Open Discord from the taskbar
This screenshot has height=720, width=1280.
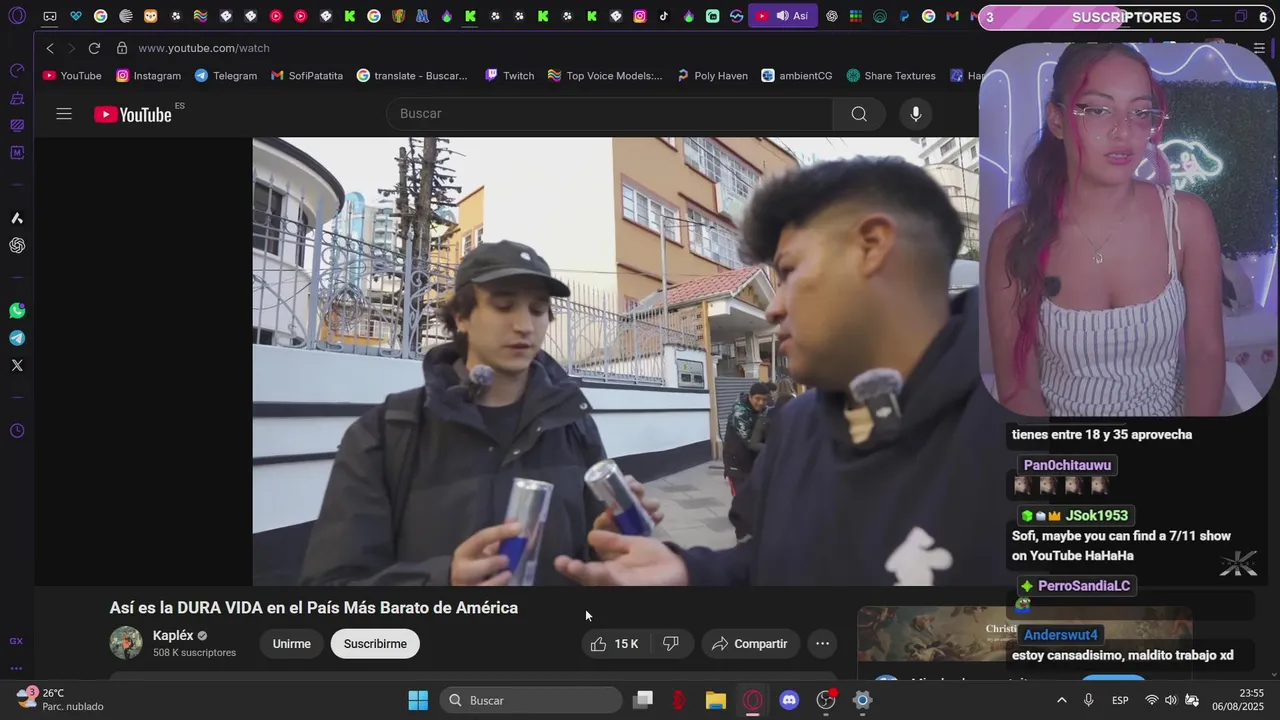pos(789,700)
